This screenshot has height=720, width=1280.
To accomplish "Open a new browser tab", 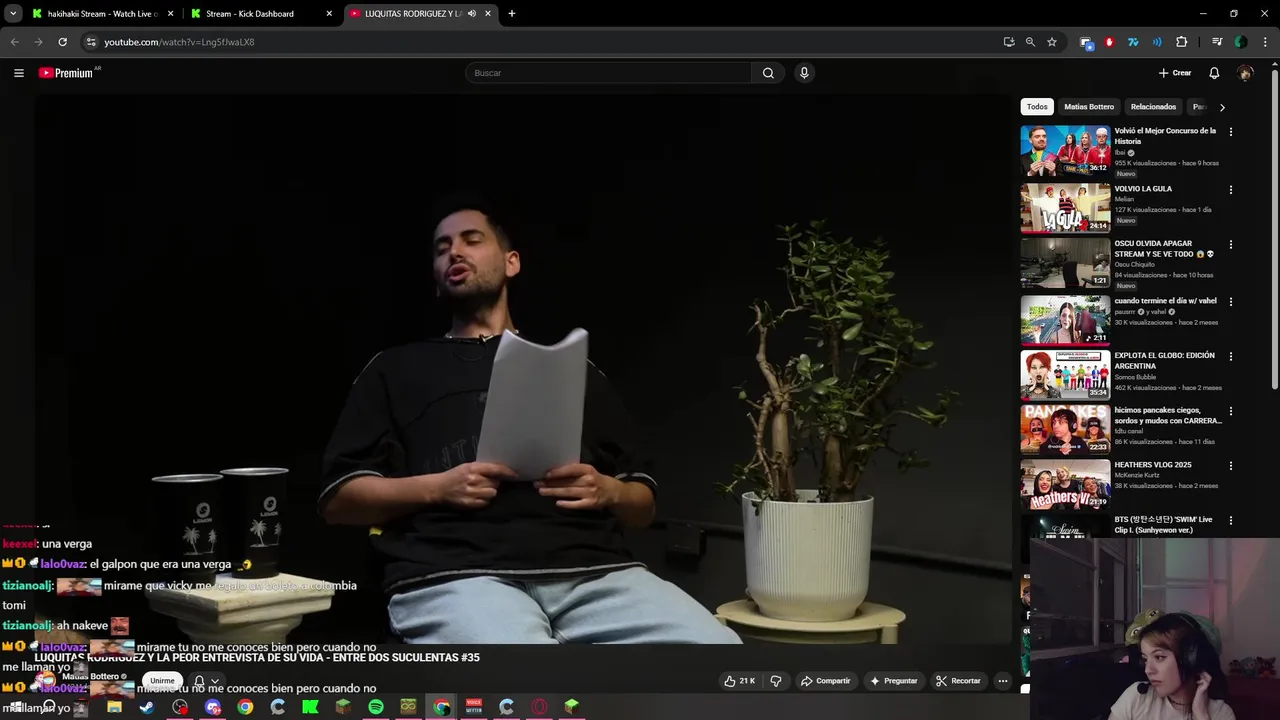I will click(512, 14).
